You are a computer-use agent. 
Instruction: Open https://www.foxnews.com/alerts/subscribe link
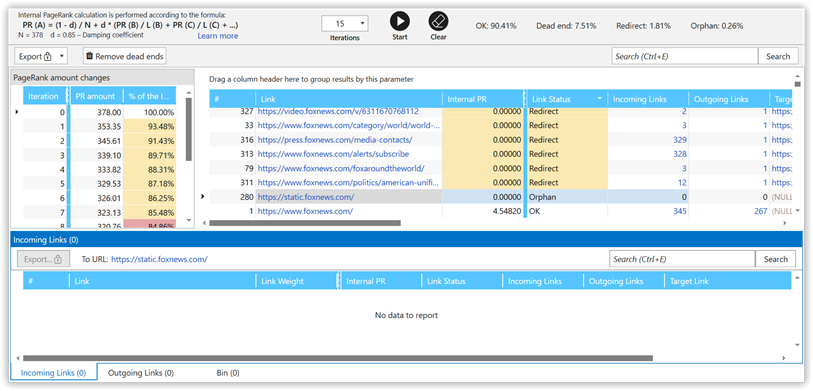coord(333,154)
